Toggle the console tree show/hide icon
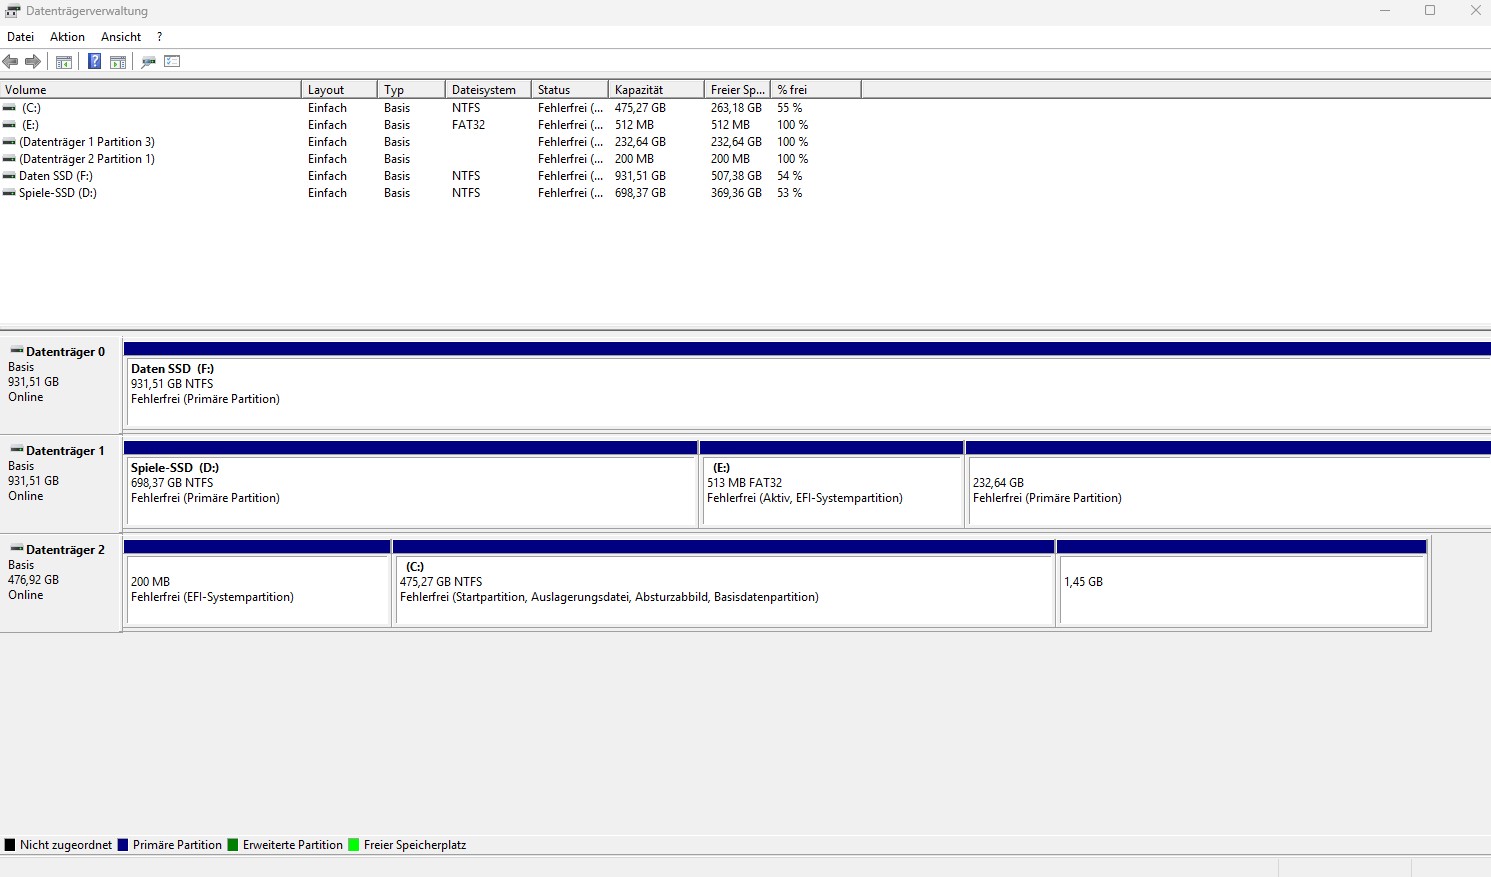1491x877 pixels. coord(64,62)
